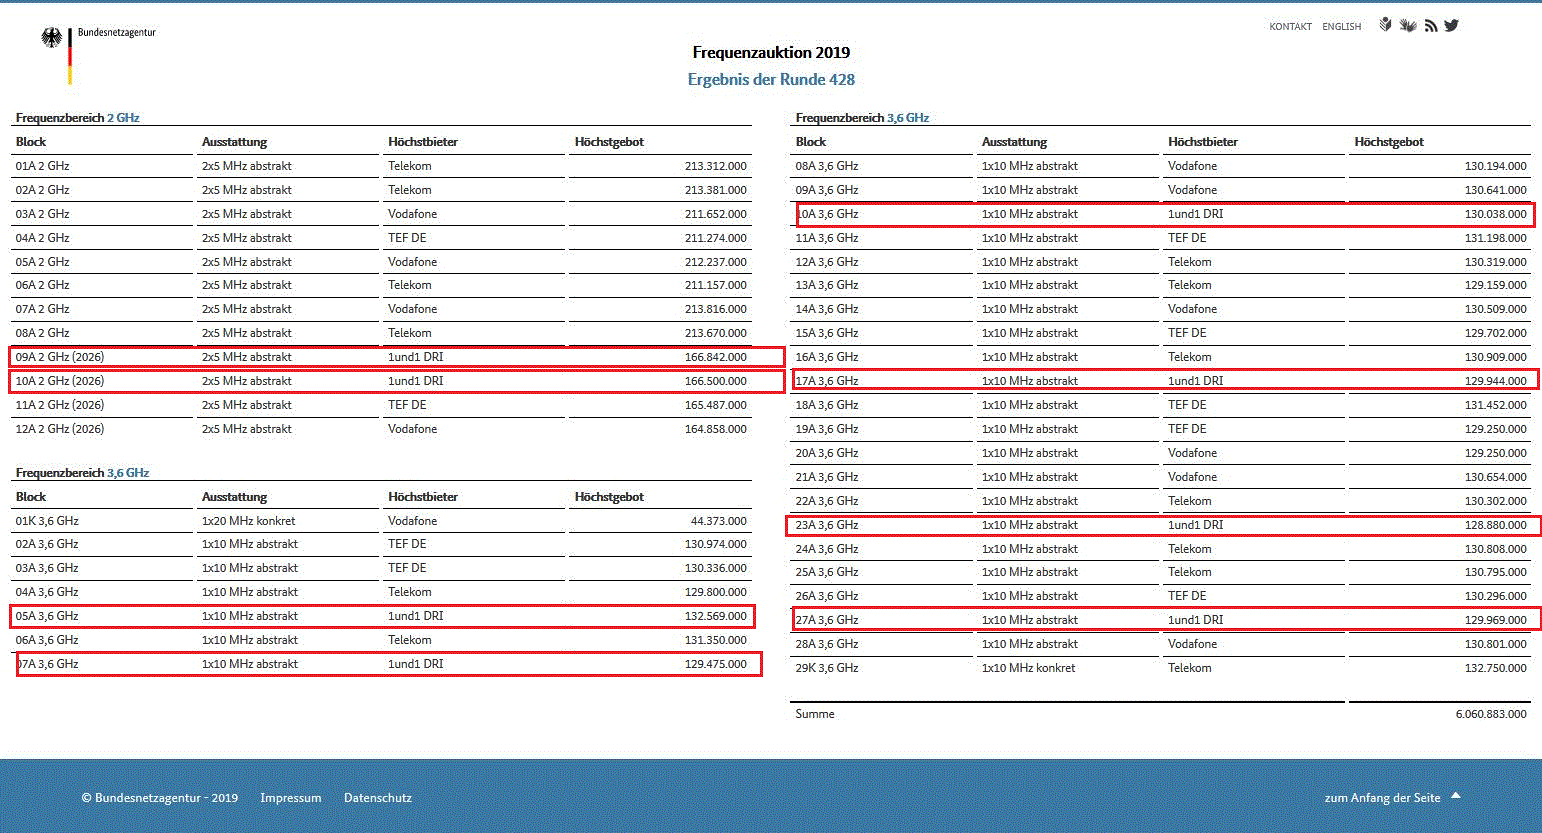
Task: Open the Impressum footer link
Action: click(291, 798)
